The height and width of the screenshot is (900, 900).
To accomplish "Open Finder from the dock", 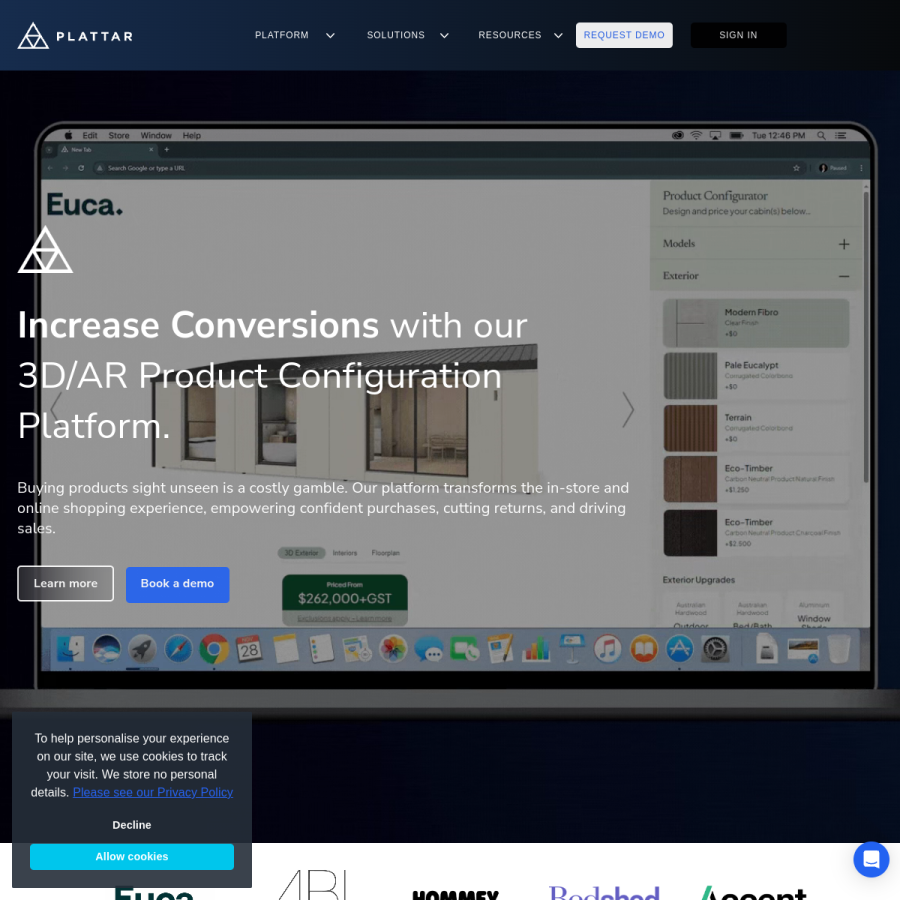I will pos(70,649).
